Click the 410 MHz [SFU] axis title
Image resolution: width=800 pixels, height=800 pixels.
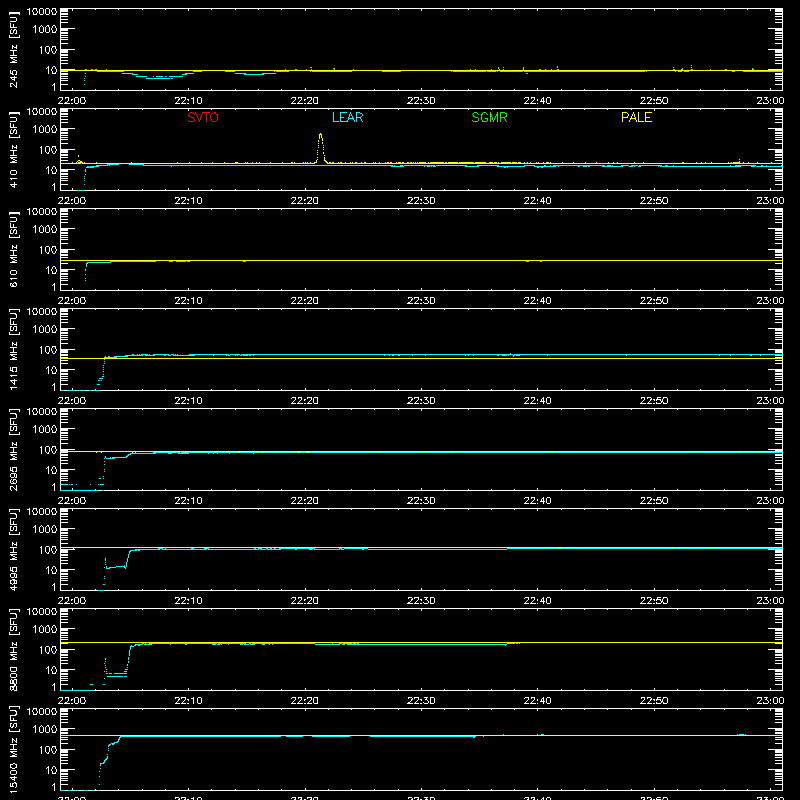coord(13,149)
